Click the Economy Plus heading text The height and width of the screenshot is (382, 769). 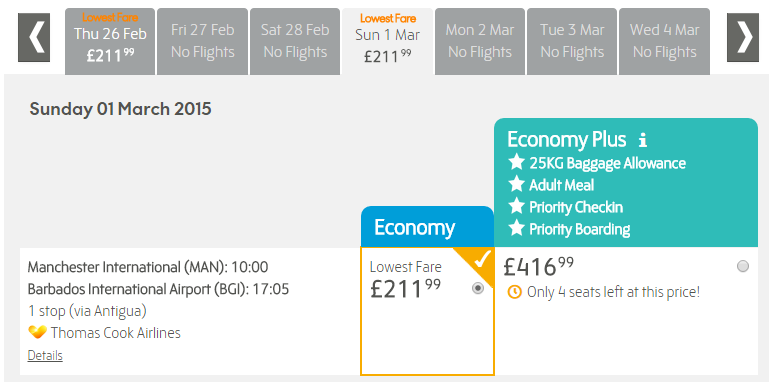tap(566, 140)
